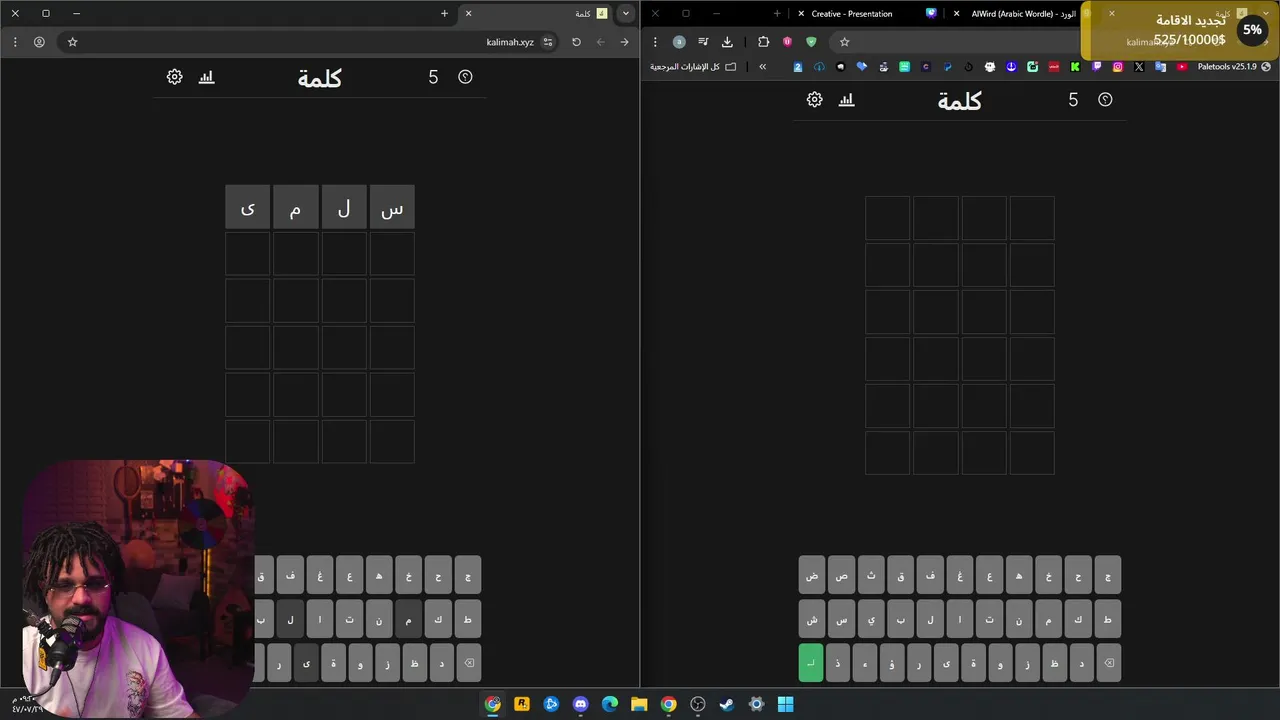Click ش key on right keyboard
This screenshot has width=1280, height=720.
pos(812,619)
